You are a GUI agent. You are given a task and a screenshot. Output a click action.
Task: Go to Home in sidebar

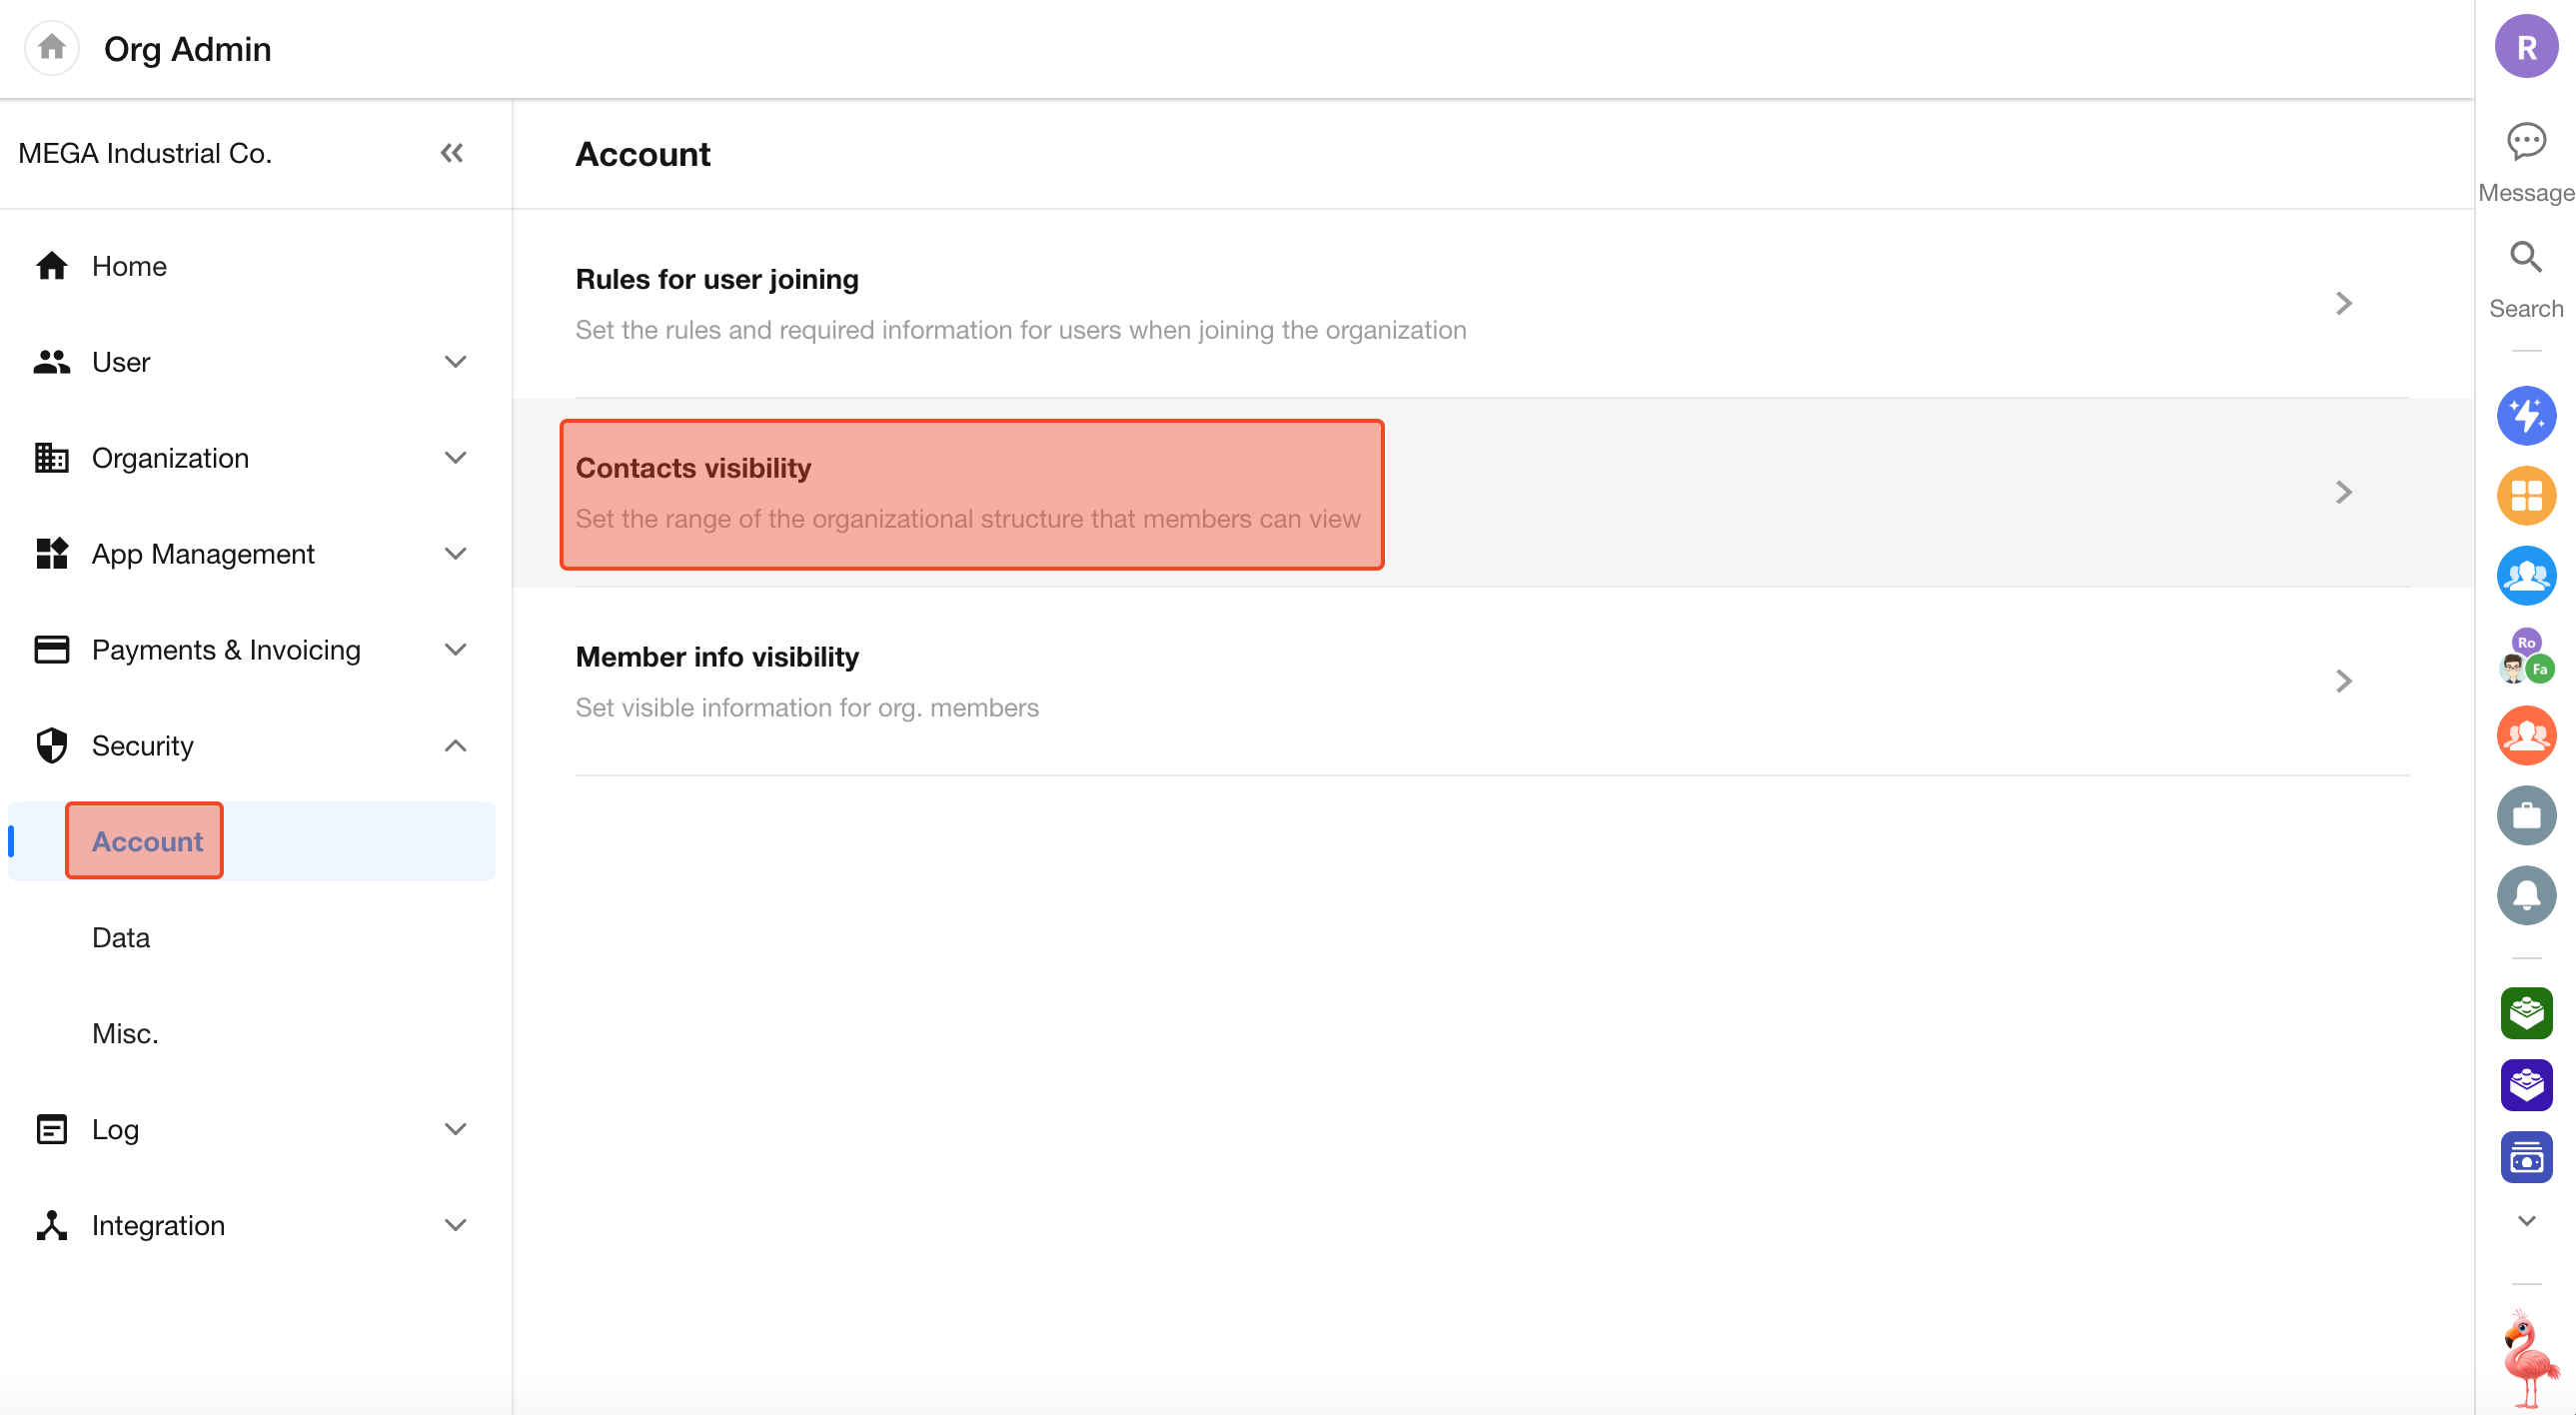point(129,266)
